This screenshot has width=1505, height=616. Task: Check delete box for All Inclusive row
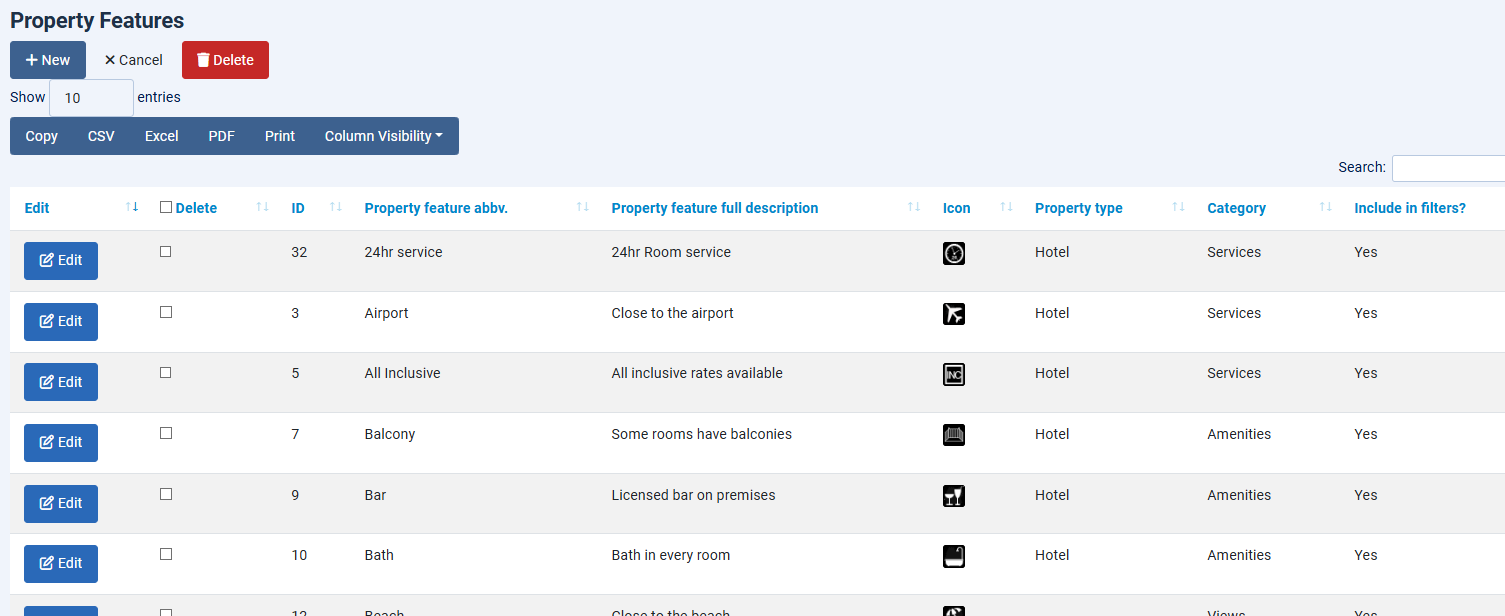[166, 372]
